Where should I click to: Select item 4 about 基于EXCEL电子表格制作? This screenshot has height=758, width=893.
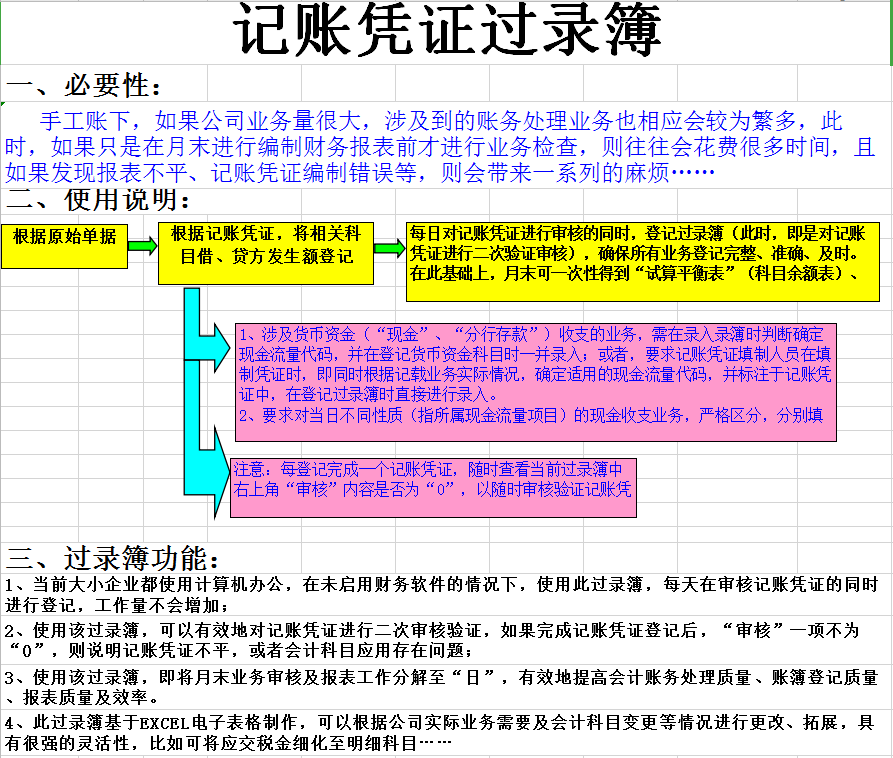[x=440, y=732]
